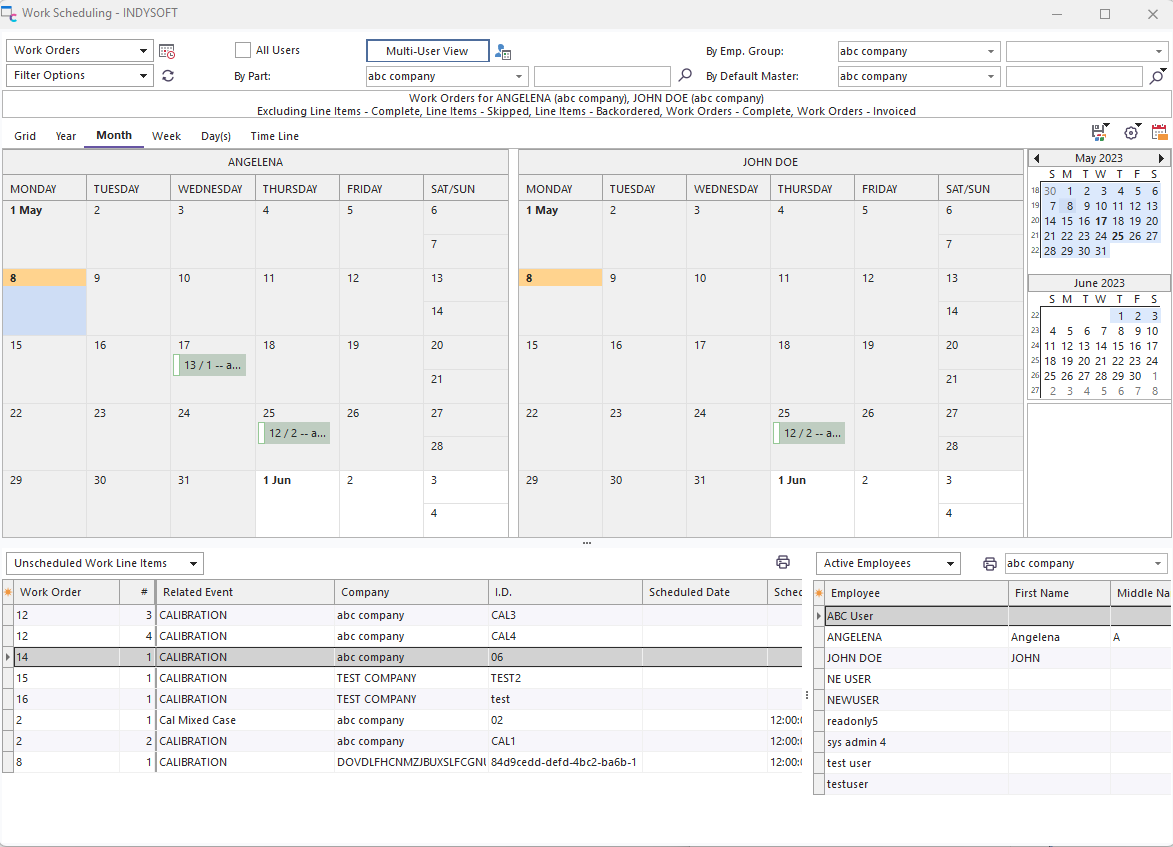This screenshot has width=1173, height=847.
Task: Click the save layout icon above the calendar
Action: [x=1100, y=132]
